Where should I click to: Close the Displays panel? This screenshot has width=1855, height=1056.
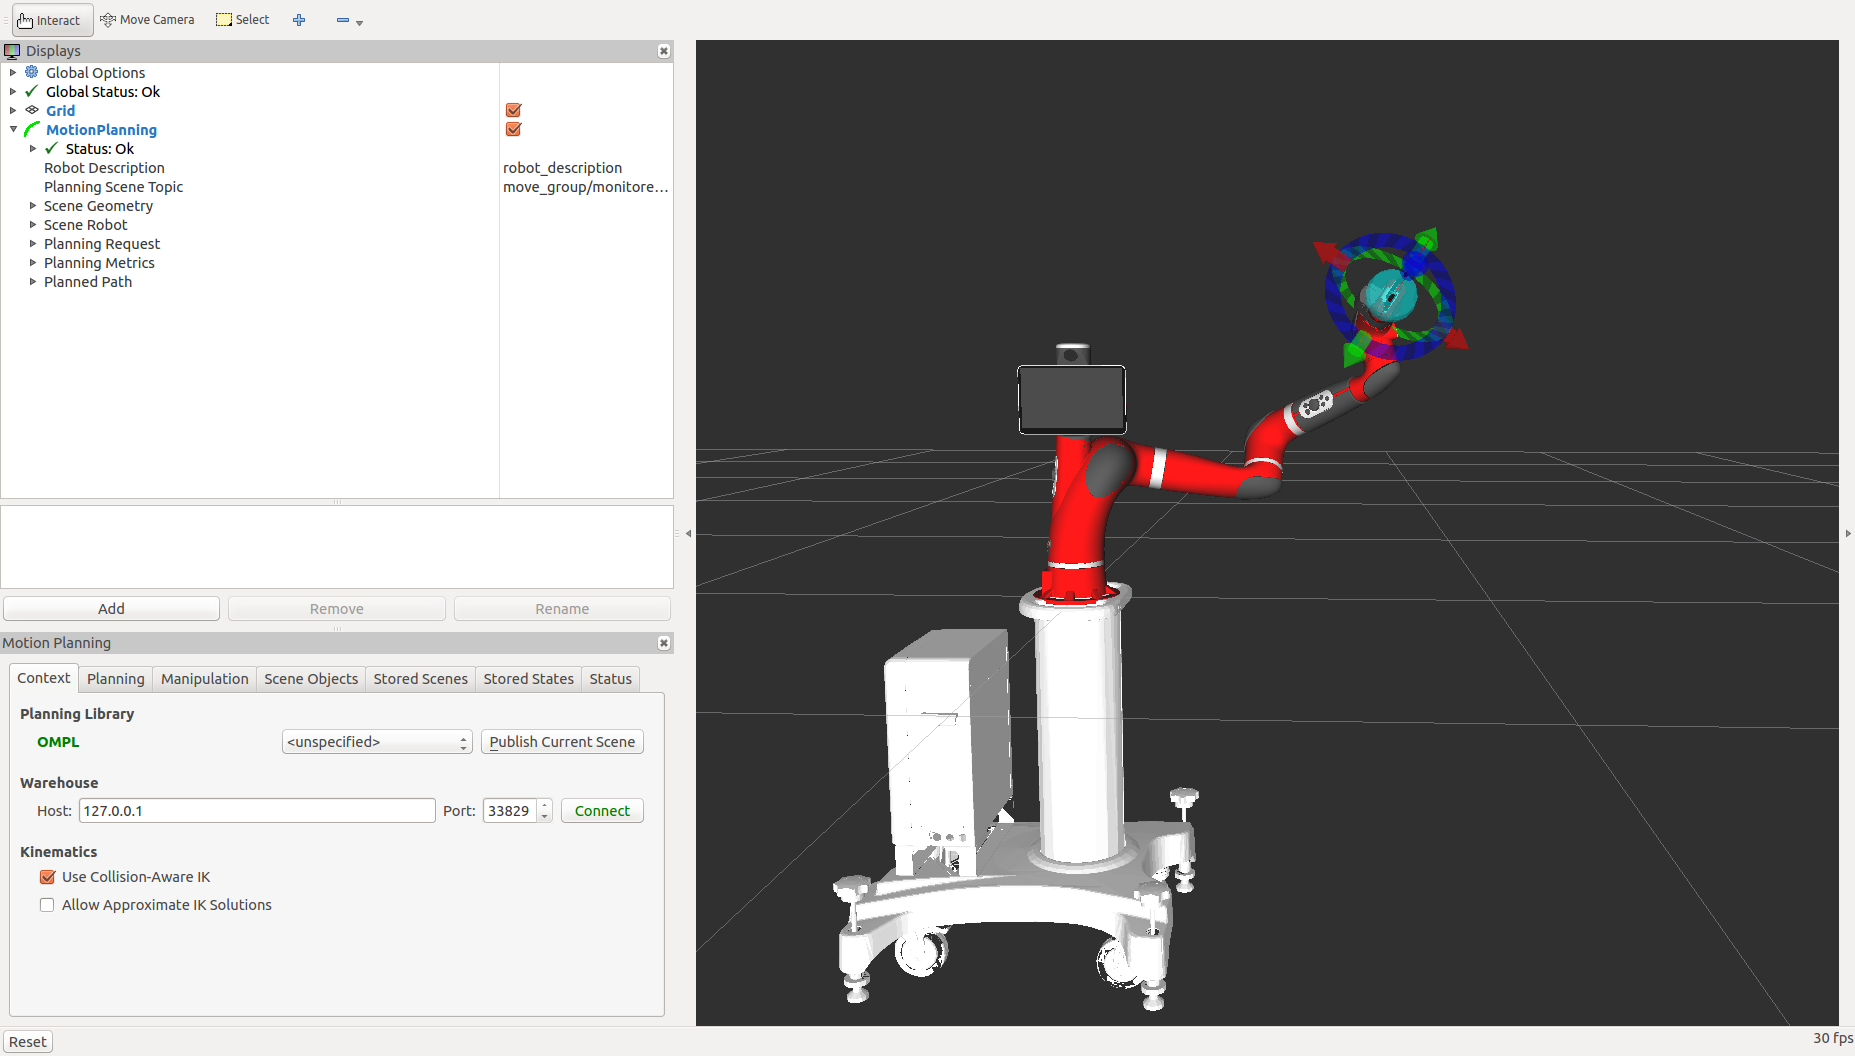[x=663, y=51]
